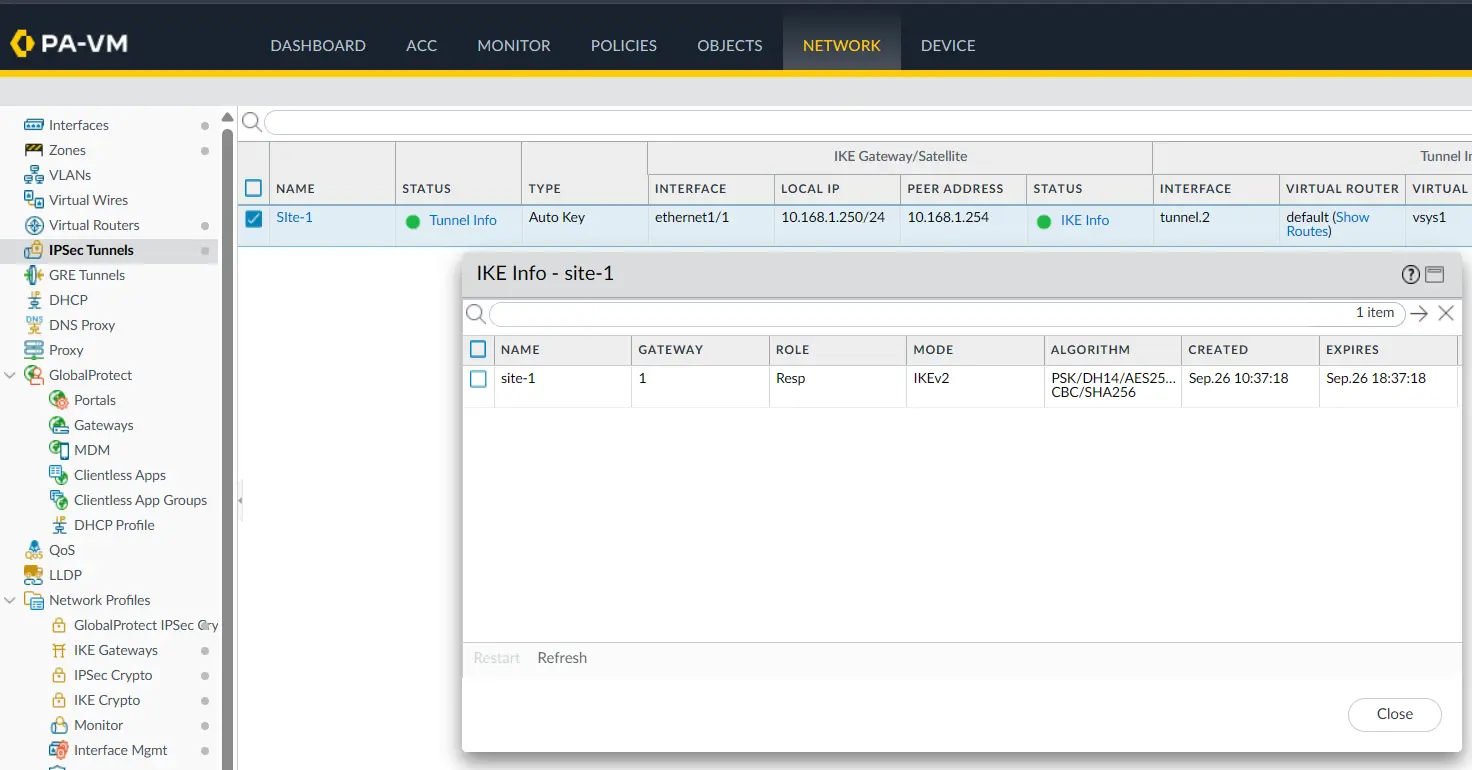Click Show Routes link for default router
The width and height of the screenshot is (1472, 770).
[1330, 224]
